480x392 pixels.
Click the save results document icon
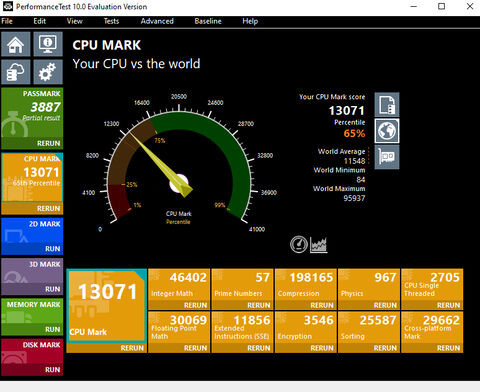pyautogui.click(x=387, y=105)
